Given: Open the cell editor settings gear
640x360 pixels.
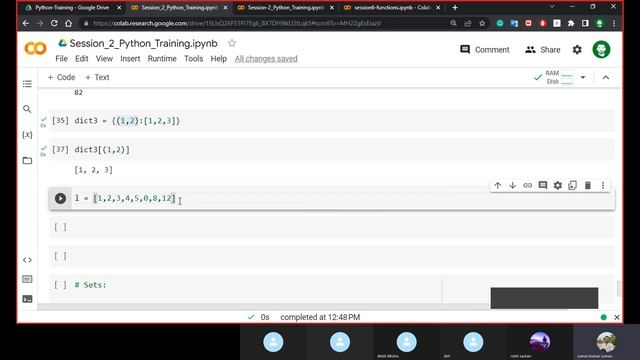Looking at the screenshot, I should 558,185.
